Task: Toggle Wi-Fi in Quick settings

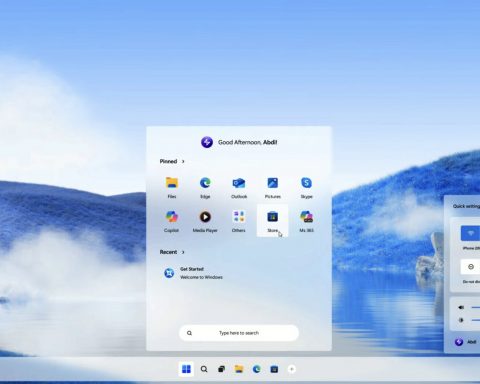Action: point(470,233)
